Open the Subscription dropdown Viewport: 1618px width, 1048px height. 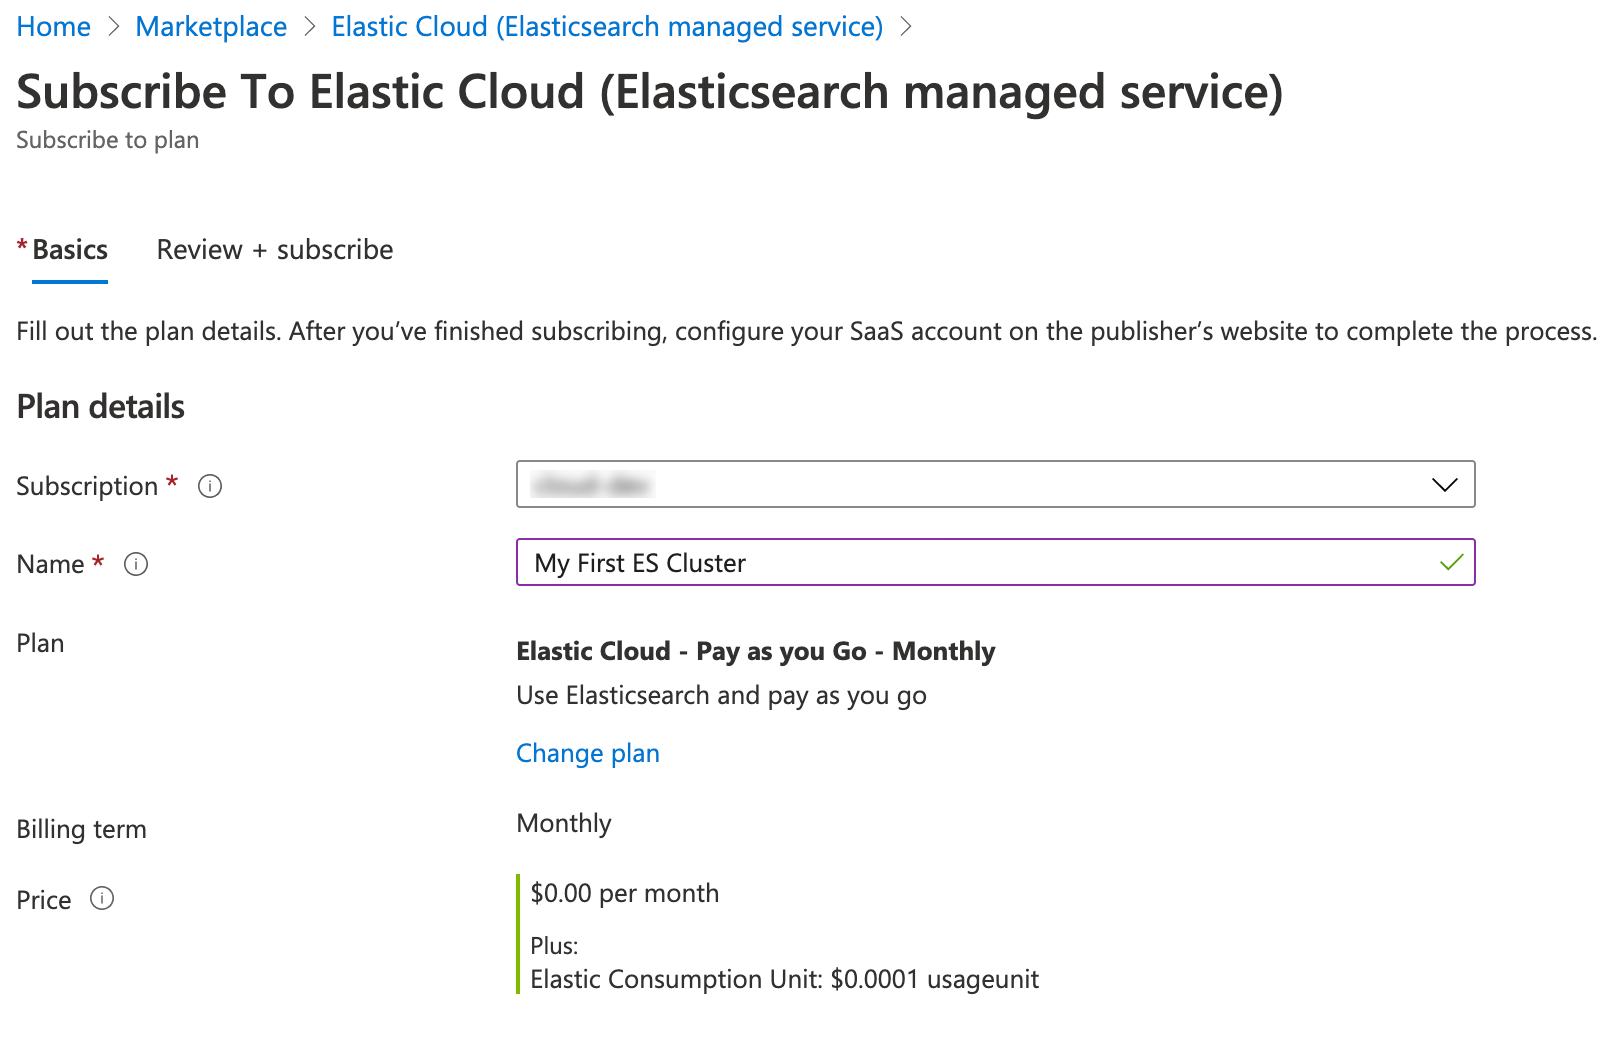coord(995,485)
